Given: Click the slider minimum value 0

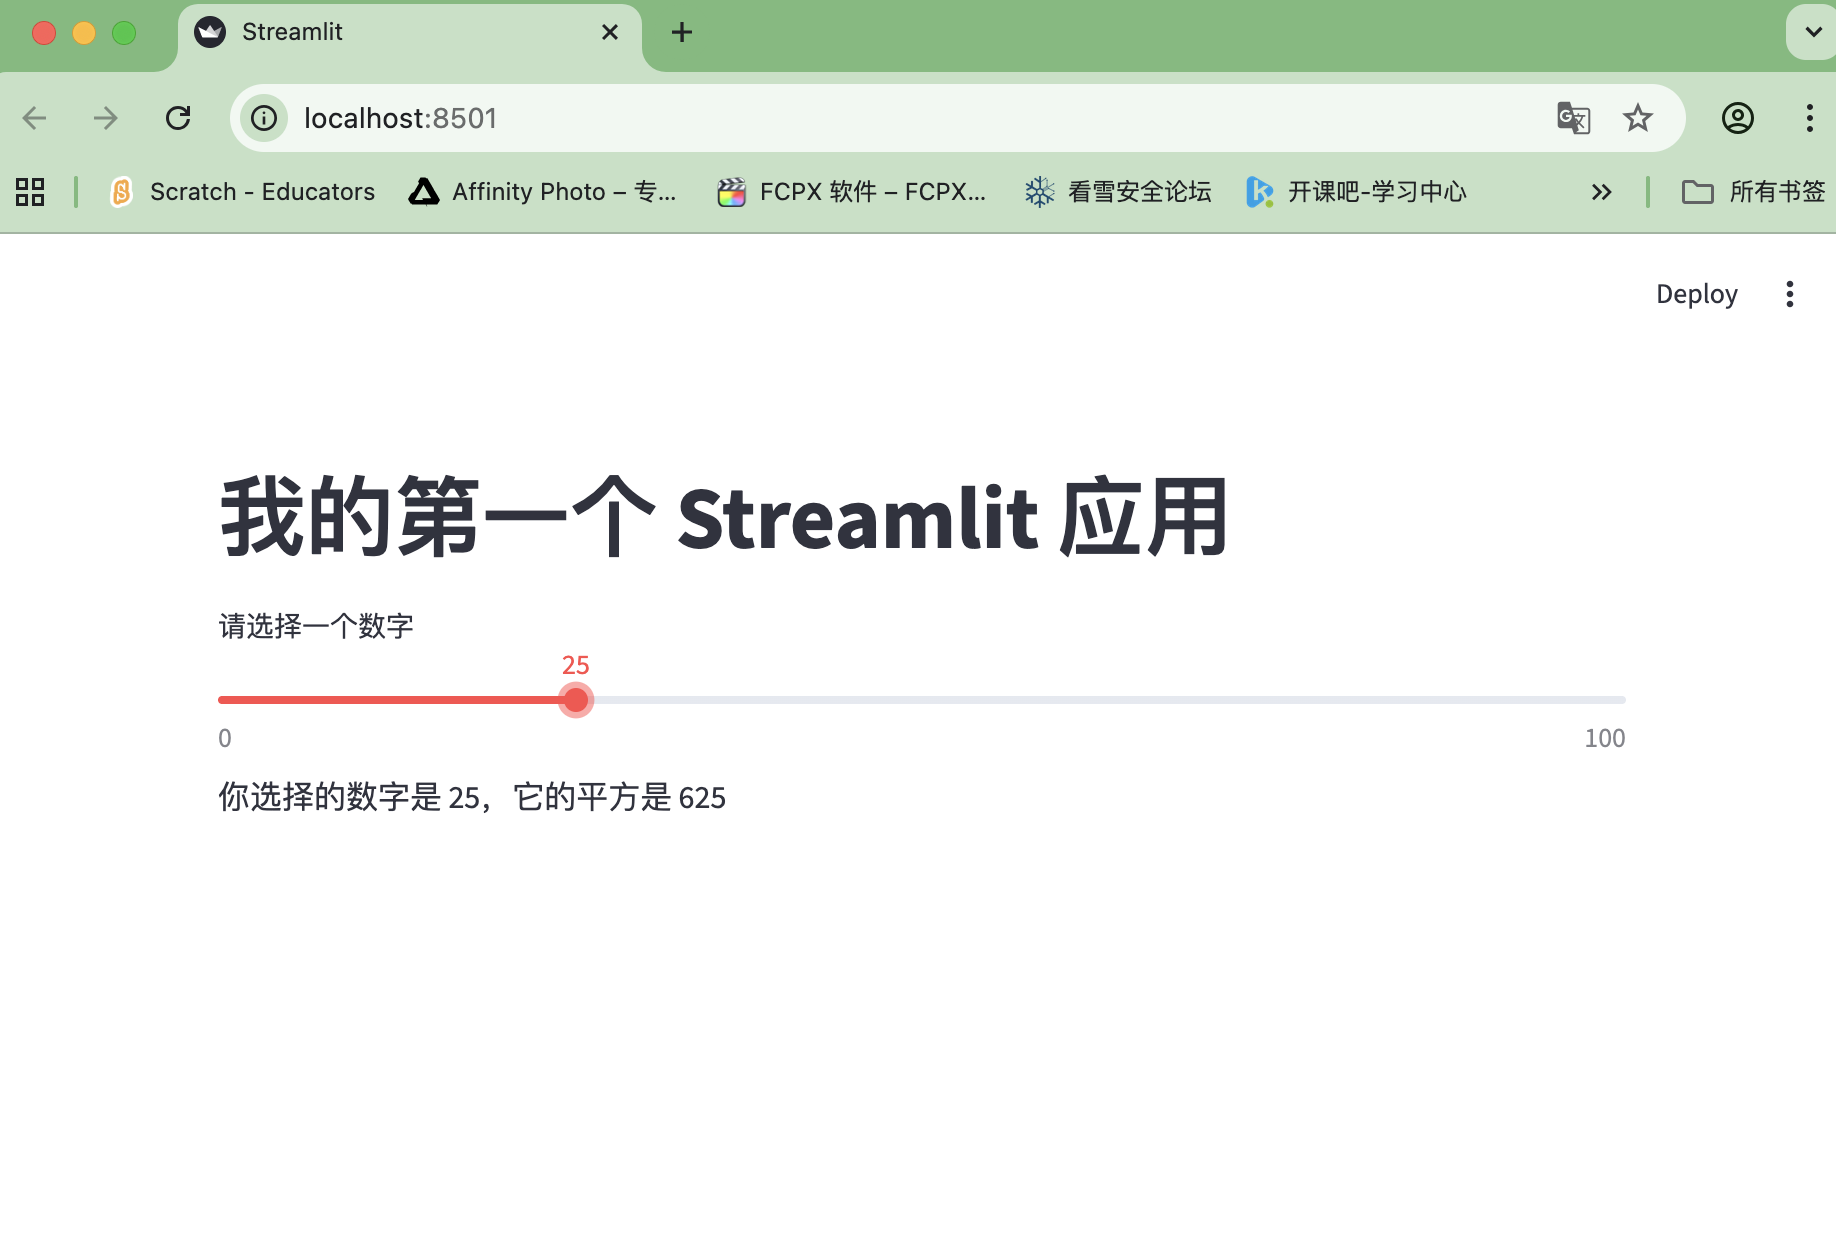Looking at the screenshot, I should 225,738.
